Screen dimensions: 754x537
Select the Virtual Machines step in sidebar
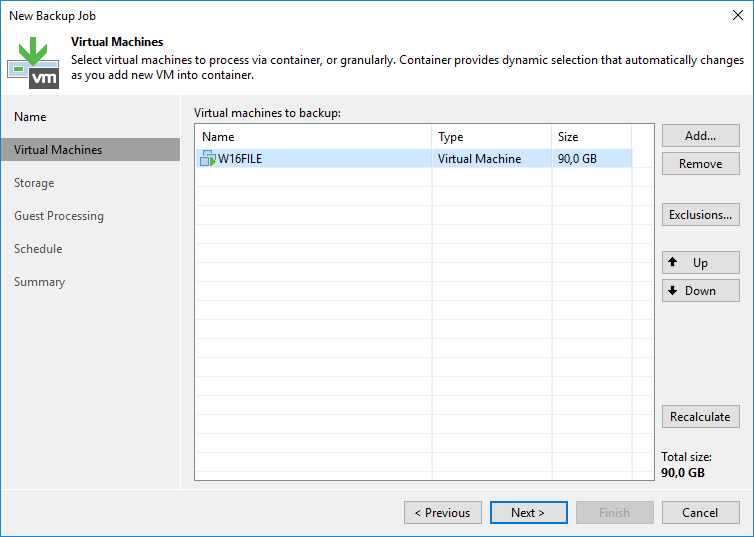coord(58,150)
